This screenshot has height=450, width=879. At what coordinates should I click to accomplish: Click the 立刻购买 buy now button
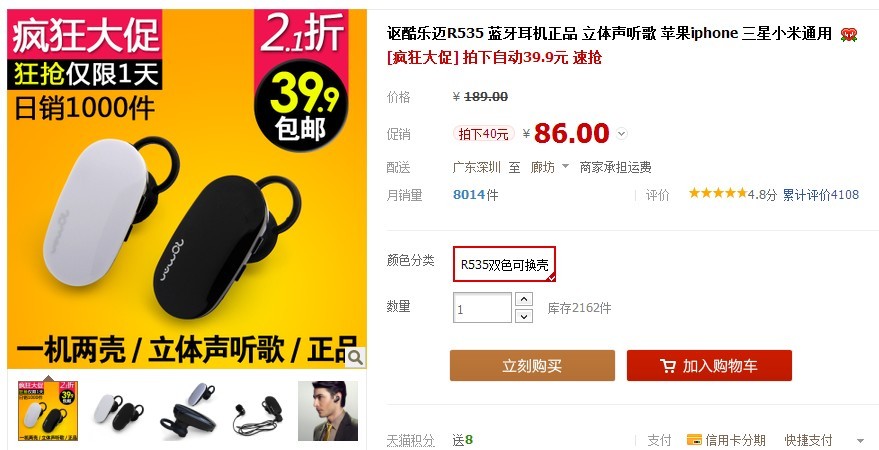tap(532, 365)
